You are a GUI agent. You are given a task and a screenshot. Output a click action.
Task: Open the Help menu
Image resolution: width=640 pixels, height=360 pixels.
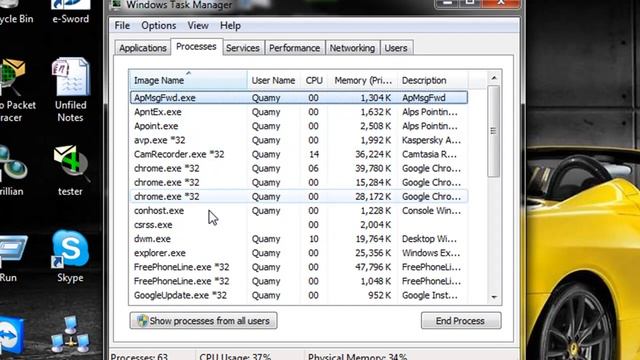pos(230,26)
